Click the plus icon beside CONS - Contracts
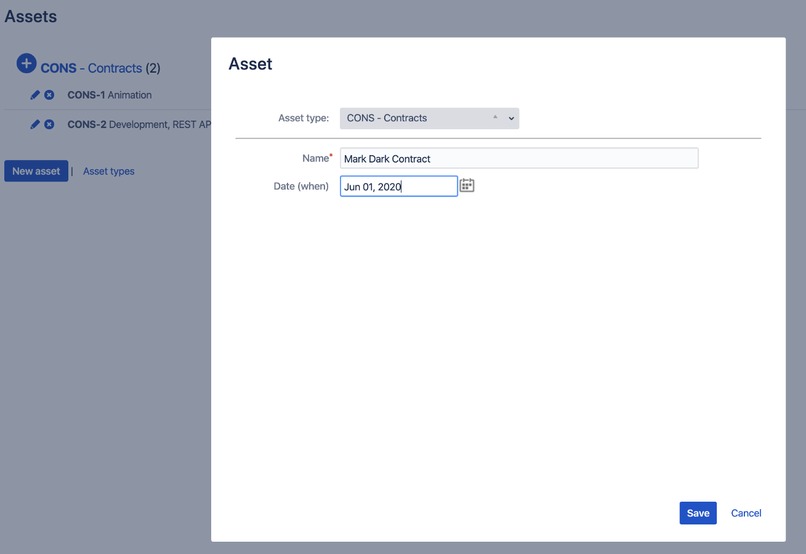Viewport: 806px width, 554px height. pos(26,64)
